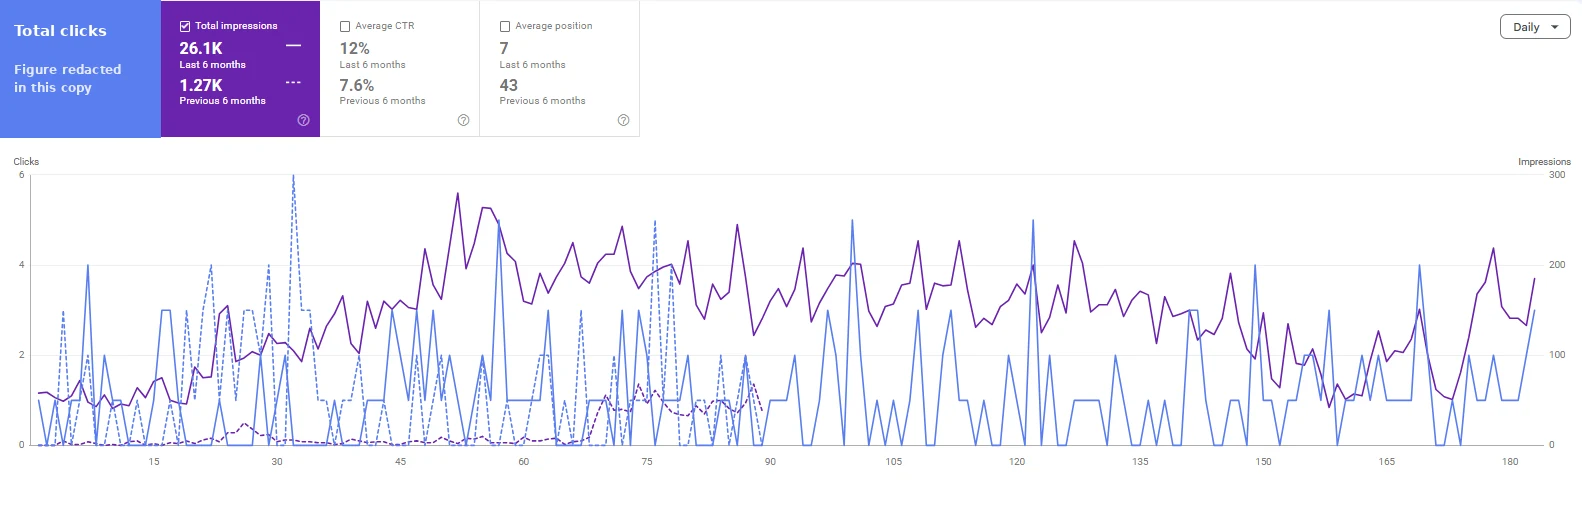Click the 300 impressions axis value
The height and width of the screenshot is (508, 1582).
tap(1557, 174)
